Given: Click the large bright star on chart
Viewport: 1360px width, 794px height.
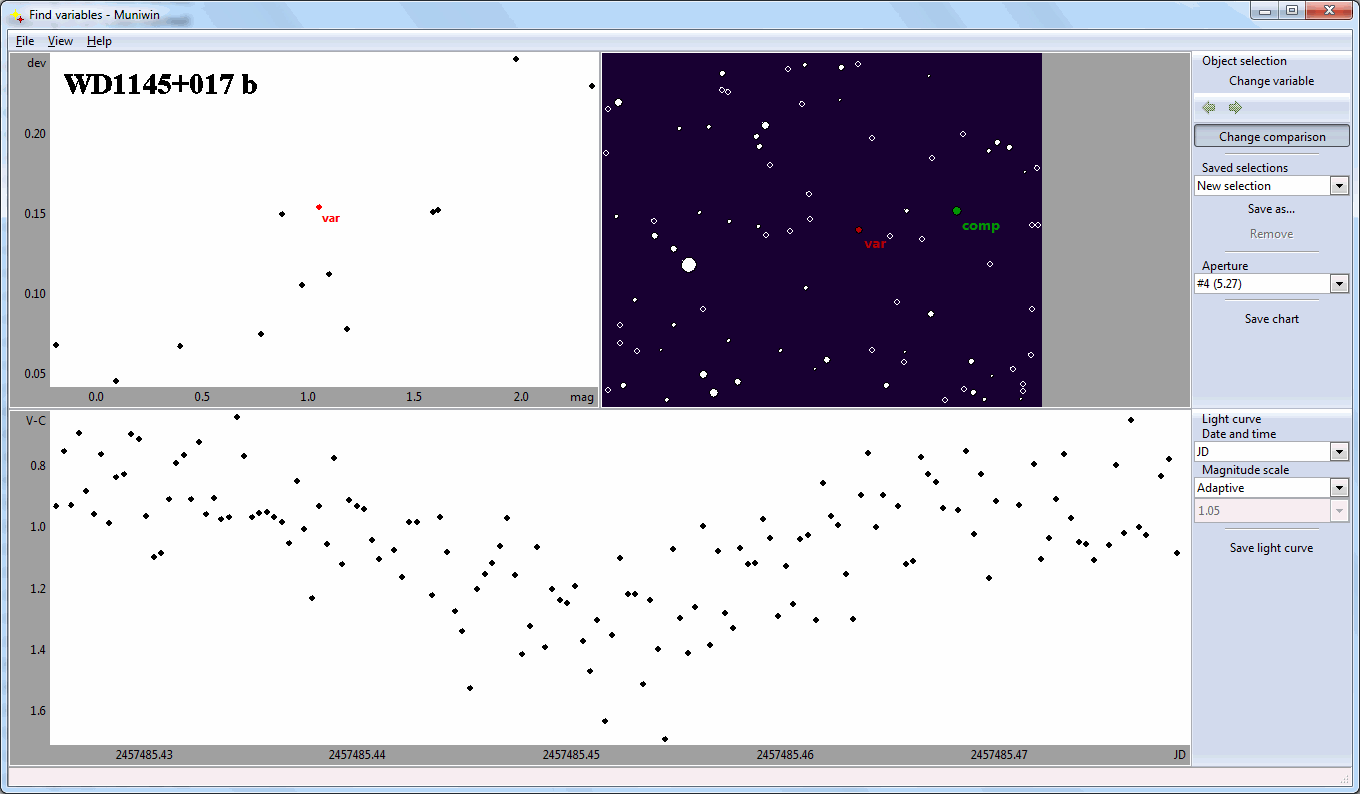Looking at the screenshot, I should pos(688,265).
